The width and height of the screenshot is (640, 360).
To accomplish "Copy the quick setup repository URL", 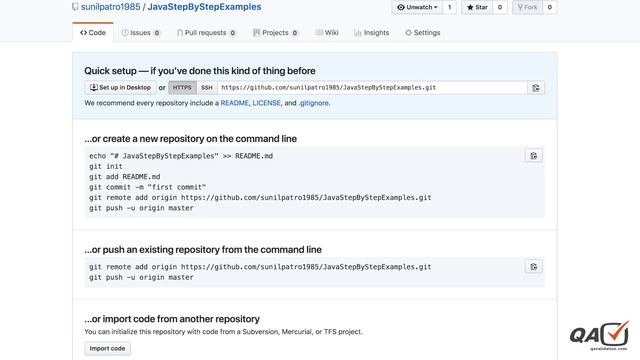I will coord(536,88).
